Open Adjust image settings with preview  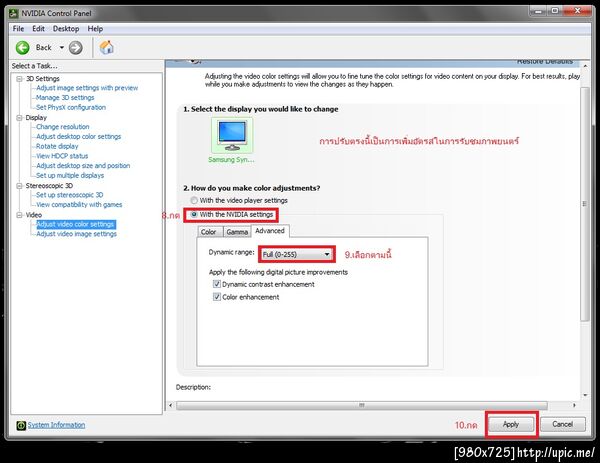[87, 88]
